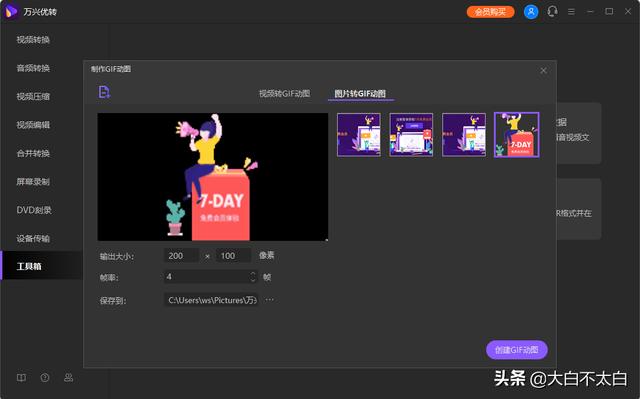This screenshot has width=640, height=399.
Task: Adjust the frame rate stepper arrows
Action: [253, 277]
